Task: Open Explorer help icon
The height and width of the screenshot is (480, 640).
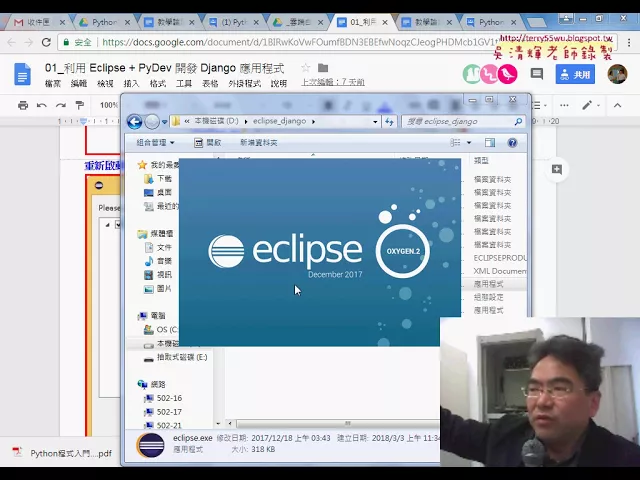Action: coord(512,142)
